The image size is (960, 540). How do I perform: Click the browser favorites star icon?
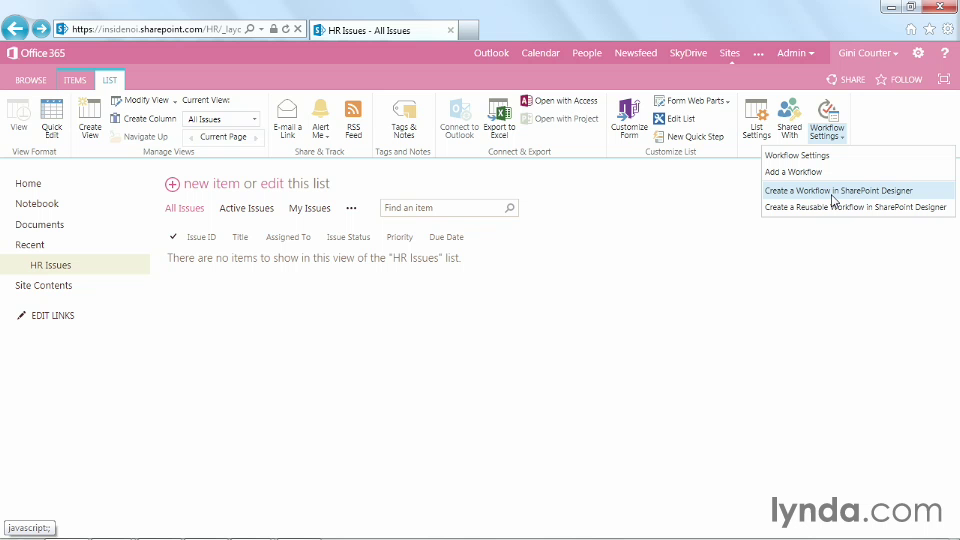(x=929, y=29)
